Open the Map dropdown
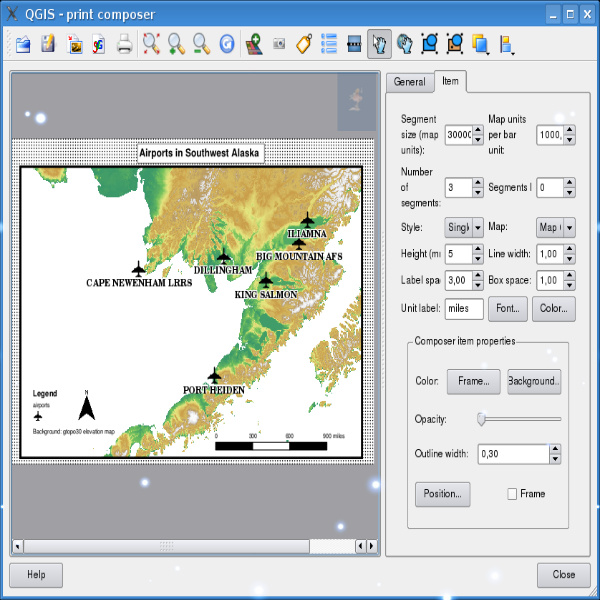The width and height of the screenshot is (600, 600). coord(556,228)
